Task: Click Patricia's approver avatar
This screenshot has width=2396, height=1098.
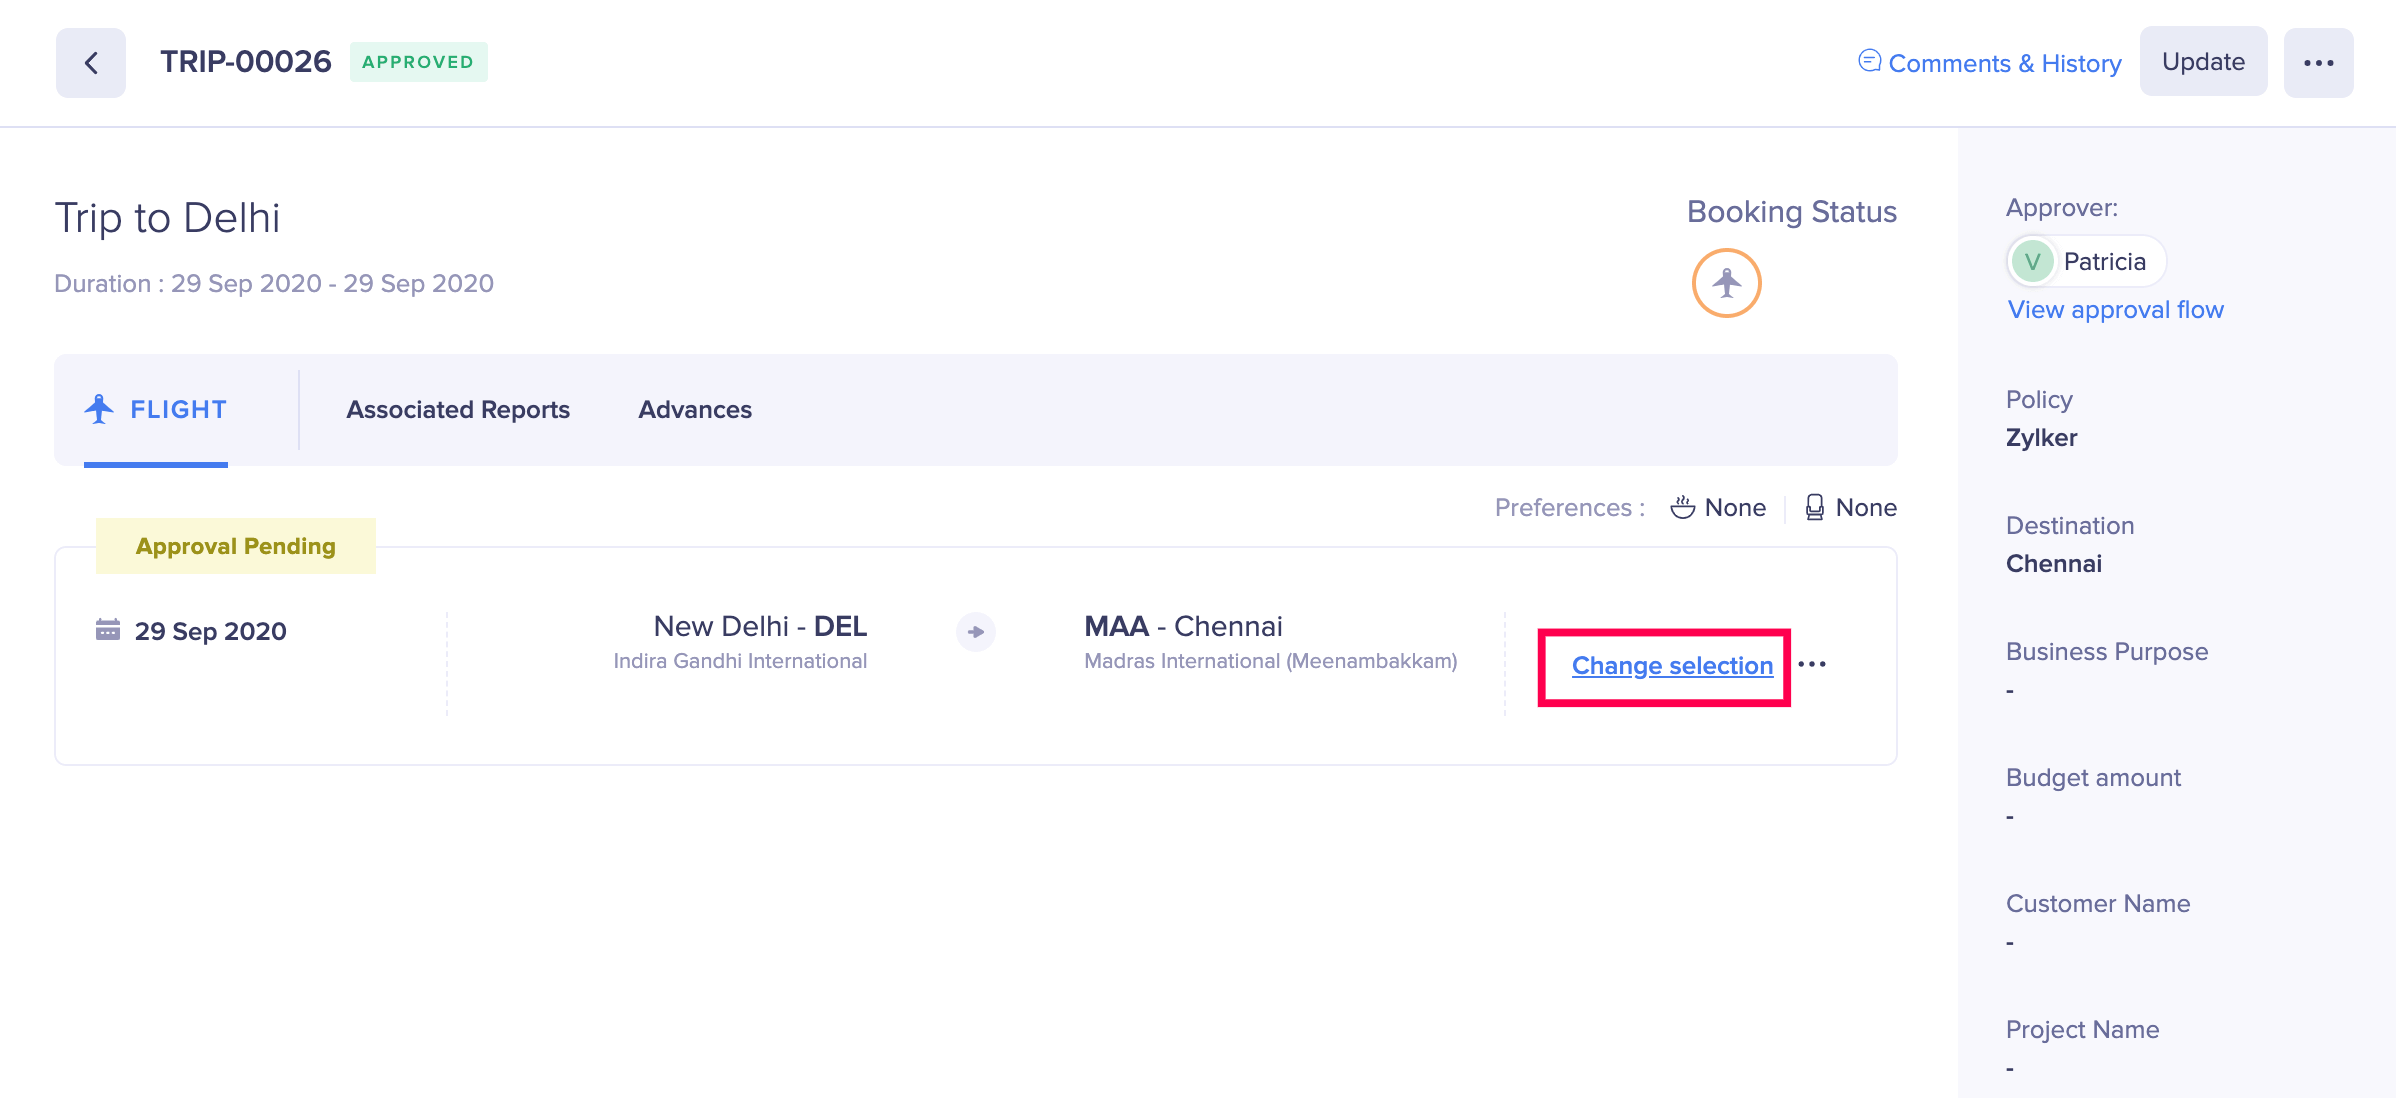Action: point(2032,262)
